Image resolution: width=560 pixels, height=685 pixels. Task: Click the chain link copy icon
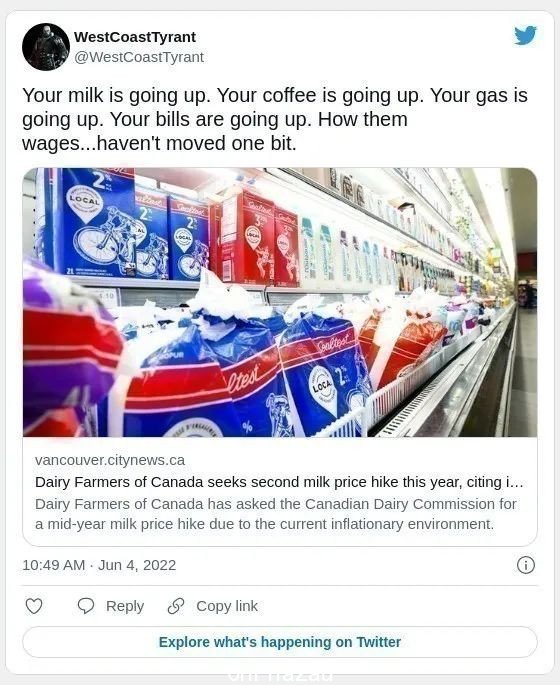176,606
